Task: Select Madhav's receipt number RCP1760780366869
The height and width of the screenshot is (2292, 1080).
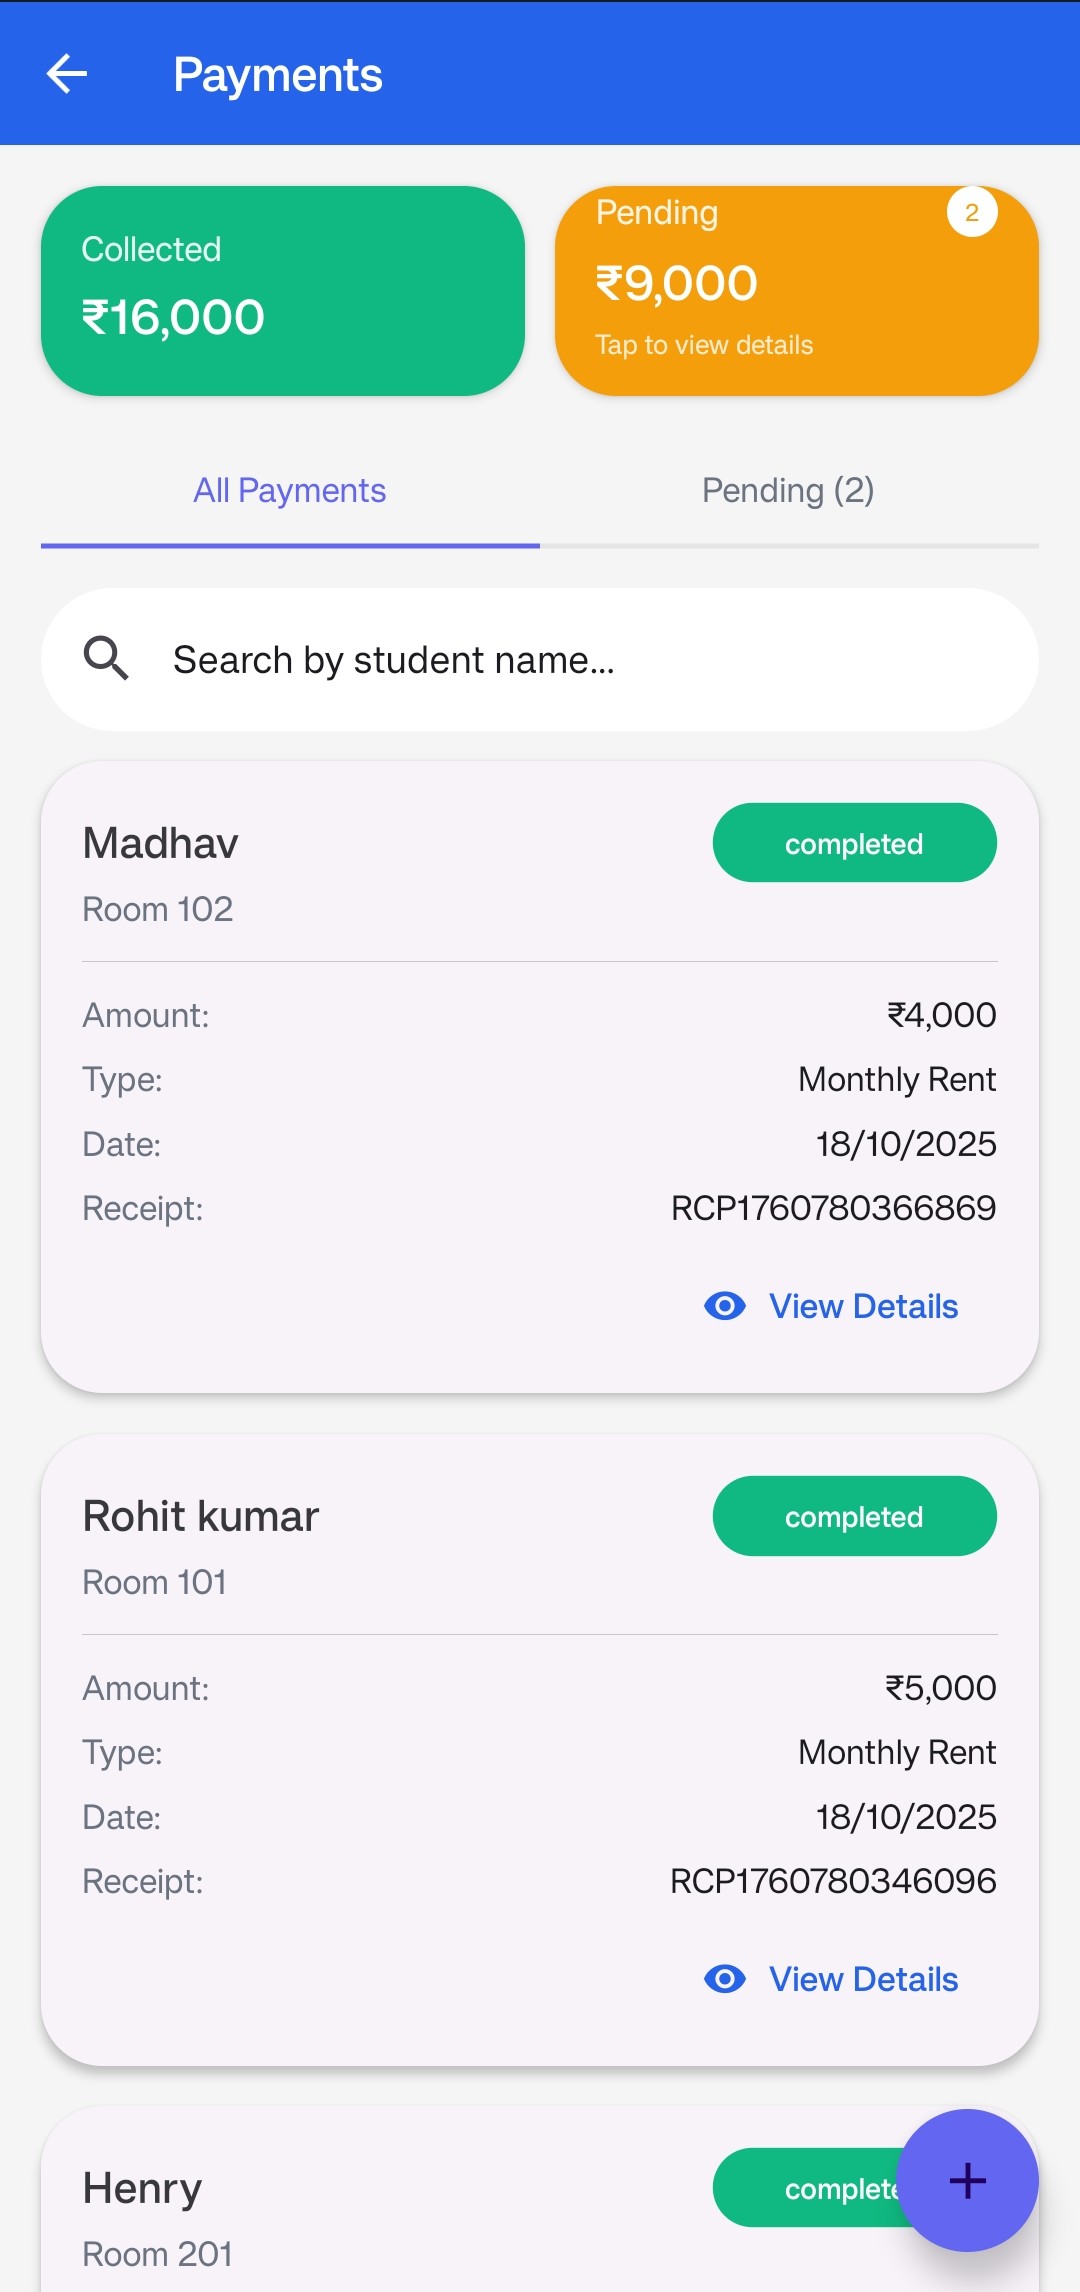Action: point(833,1208)
